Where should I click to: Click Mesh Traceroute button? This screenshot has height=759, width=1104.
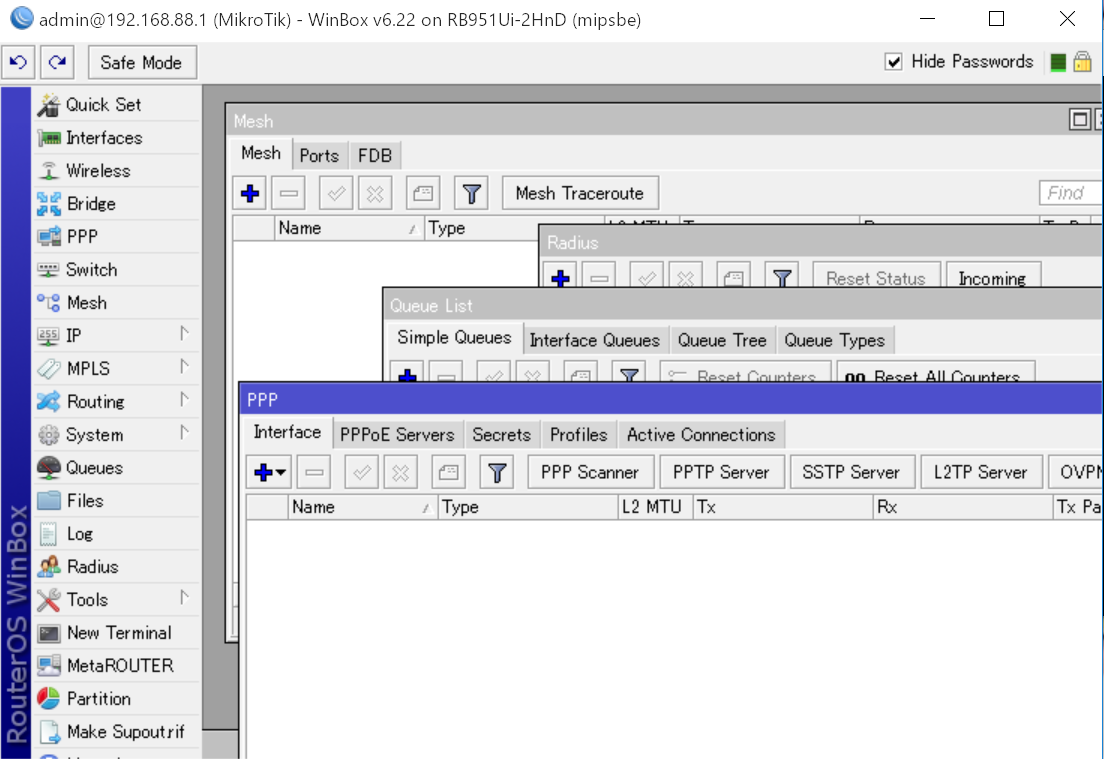[x=580, y=194]
